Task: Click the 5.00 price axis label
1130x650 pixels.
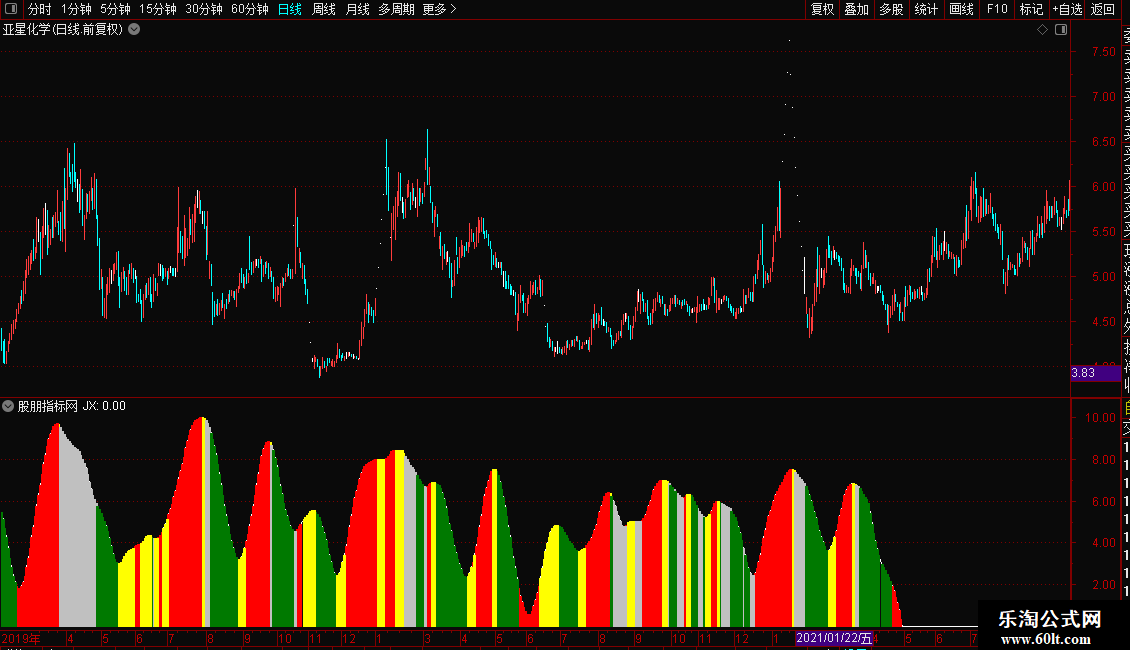Action: click(x=1103, y=277)
